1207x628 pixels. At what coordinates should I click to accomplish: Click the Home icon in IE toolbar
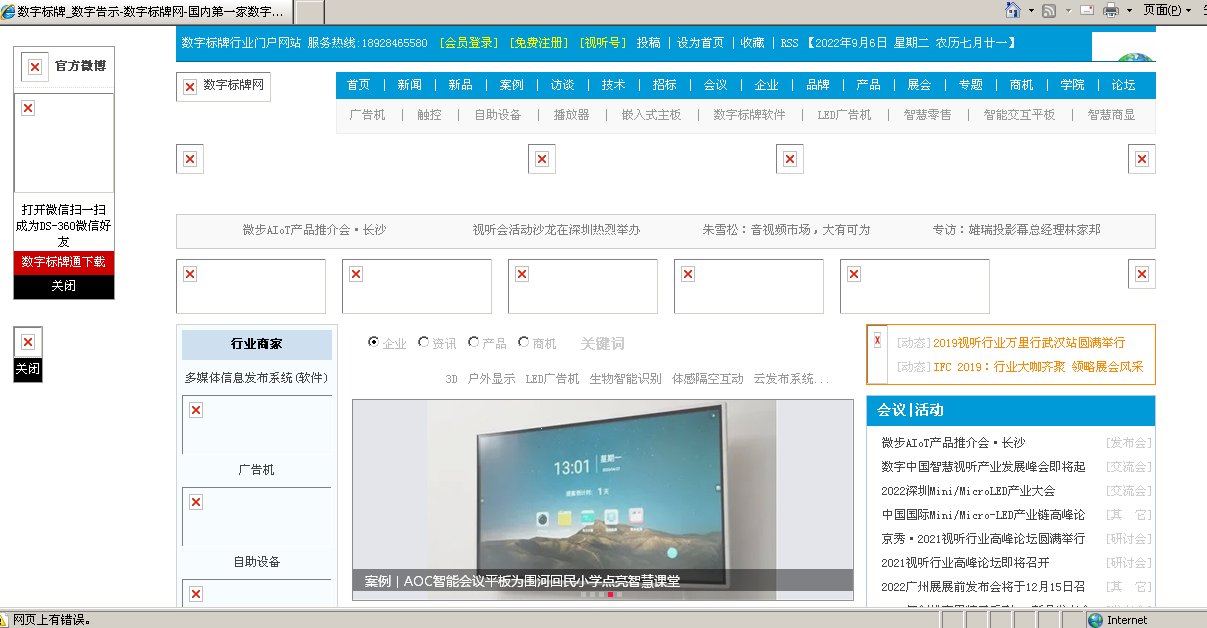1013,10
